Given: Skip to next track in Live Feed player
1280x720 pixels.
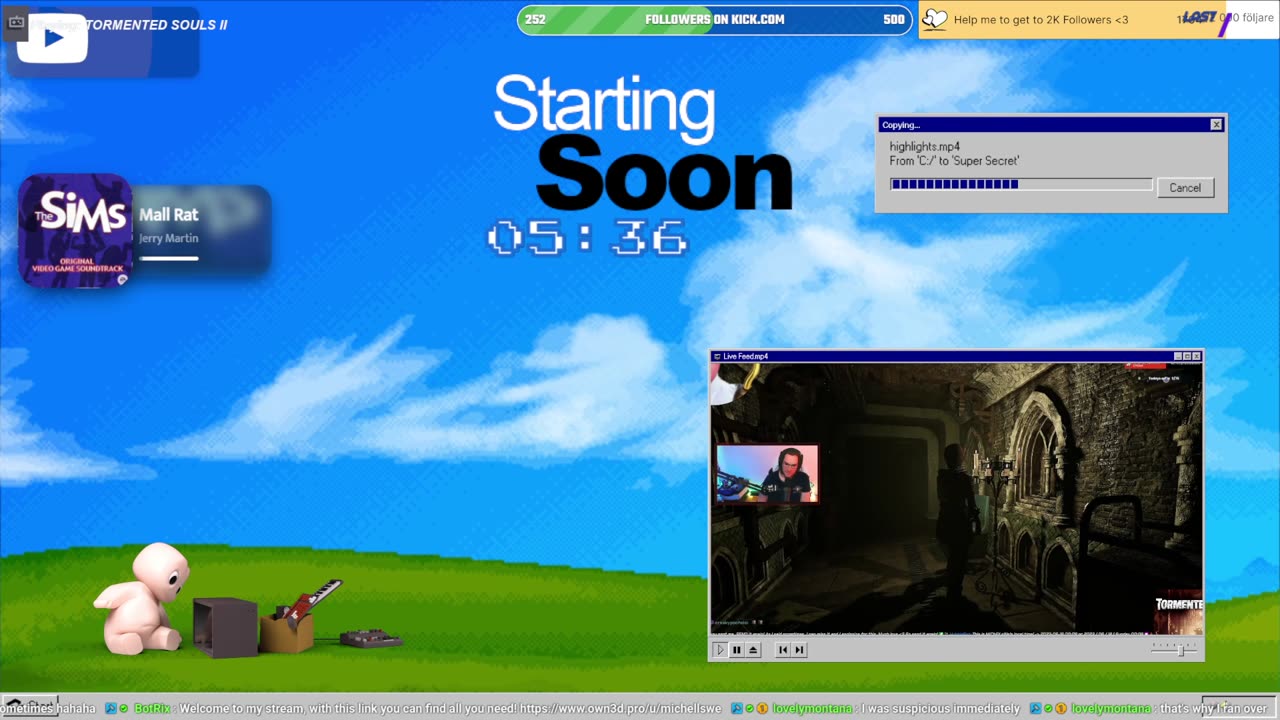Looking at the screenshot, I should click(799, 650).
